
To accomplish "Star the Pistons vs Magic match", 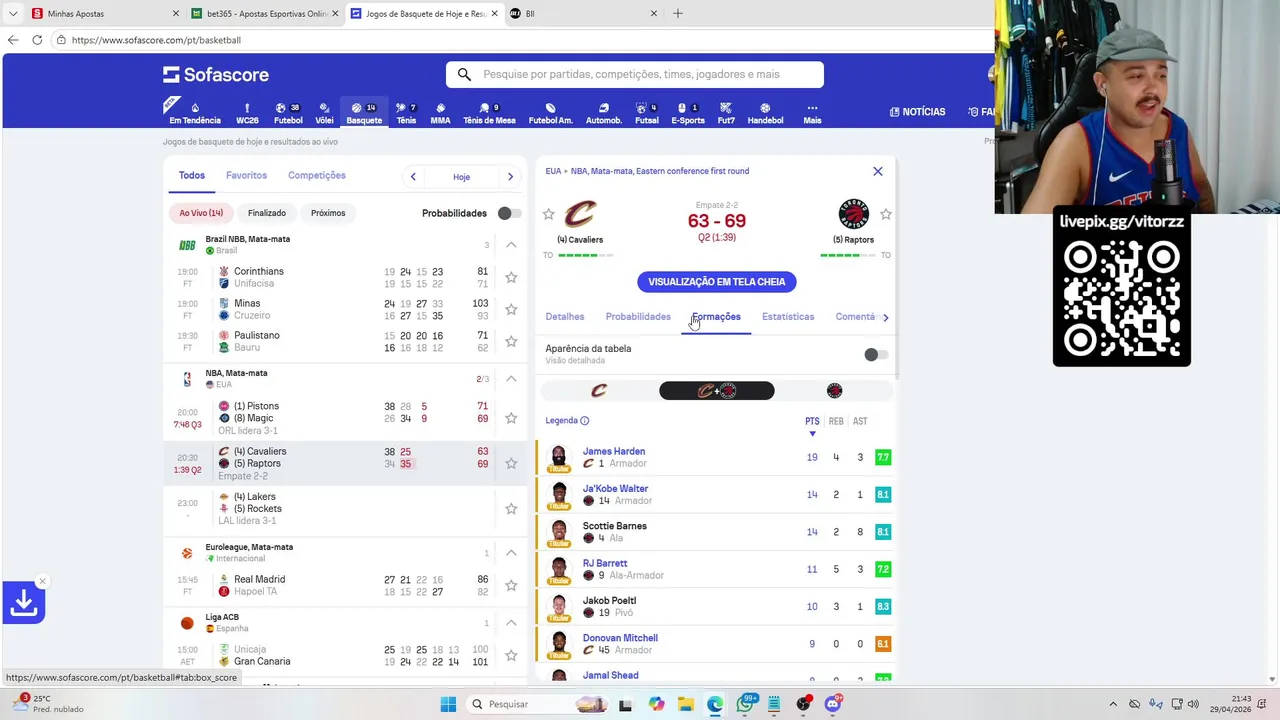I will point(511,418).
